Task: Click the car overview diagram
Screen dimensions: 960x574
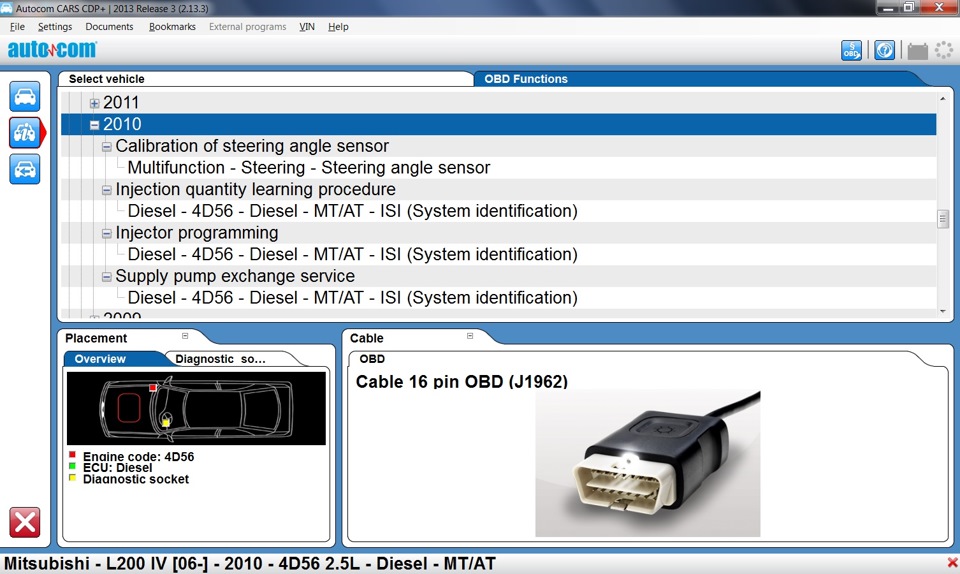Action: tap(196, 408)
